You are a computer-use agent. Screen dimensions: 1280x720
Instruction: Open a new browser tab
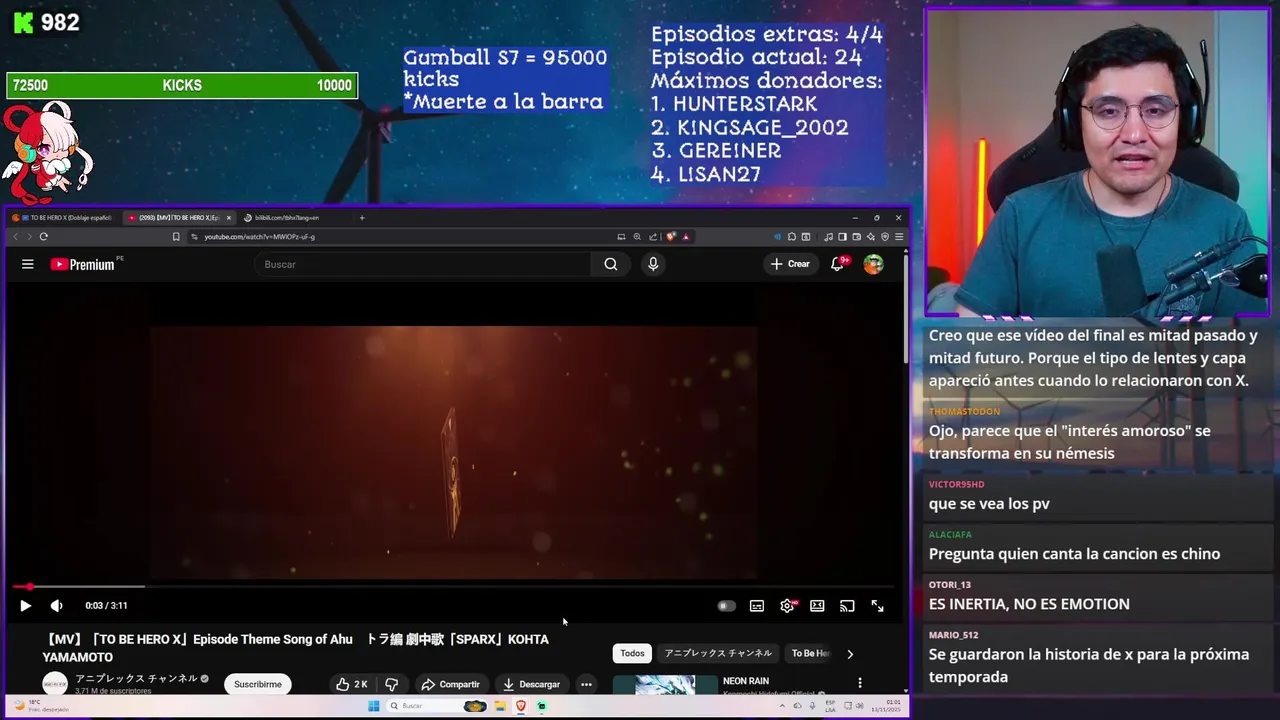[362, 217]
